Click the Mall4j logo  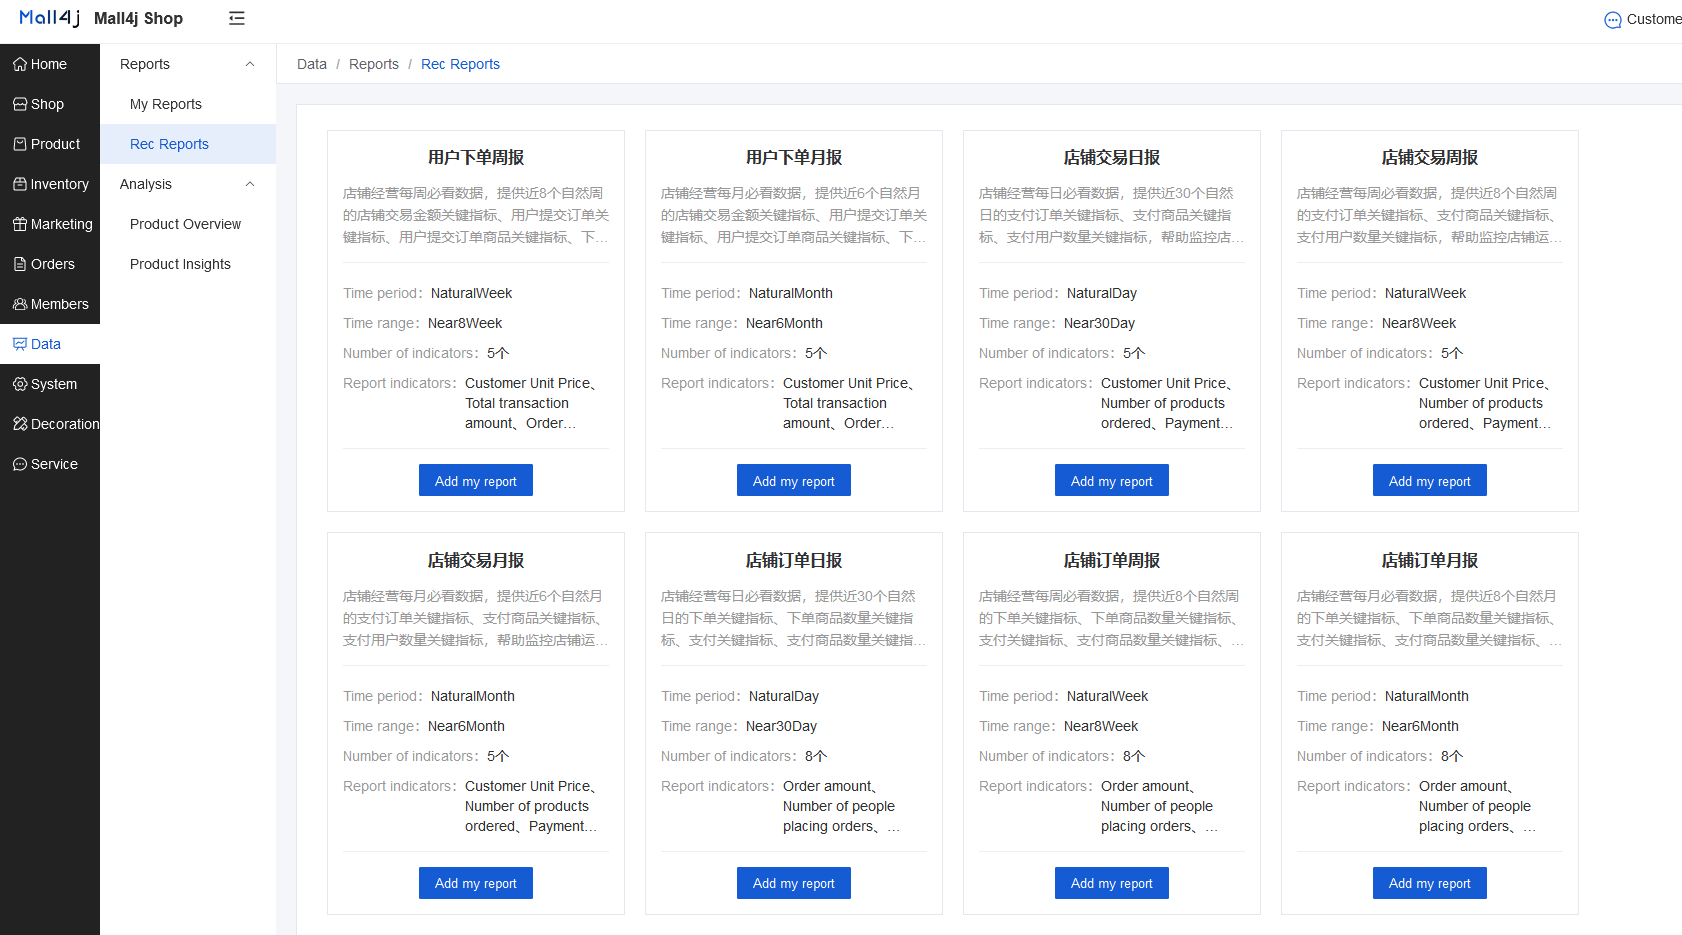click(x=49, y=18)
